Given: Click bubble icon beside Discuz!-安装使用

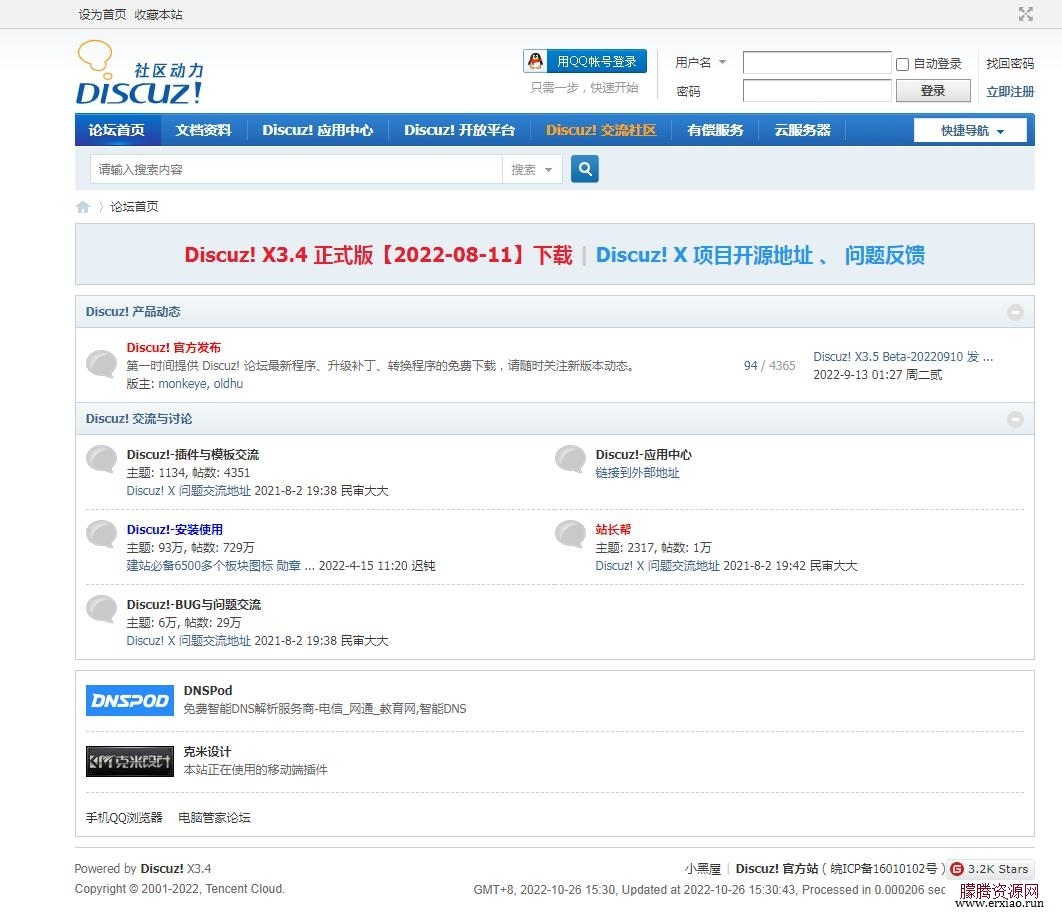Looking at the screenshot, I should coord(102,534).
